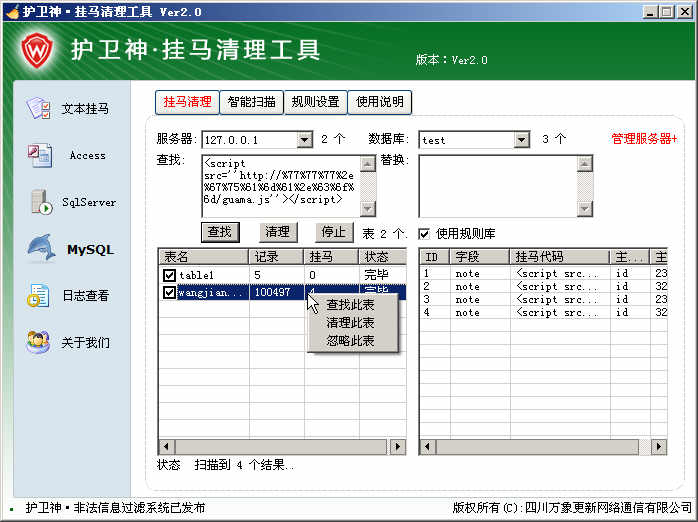698x522 pixels.
Task: Sort by the 记录 column header
Action: click(x=276, y=257)
